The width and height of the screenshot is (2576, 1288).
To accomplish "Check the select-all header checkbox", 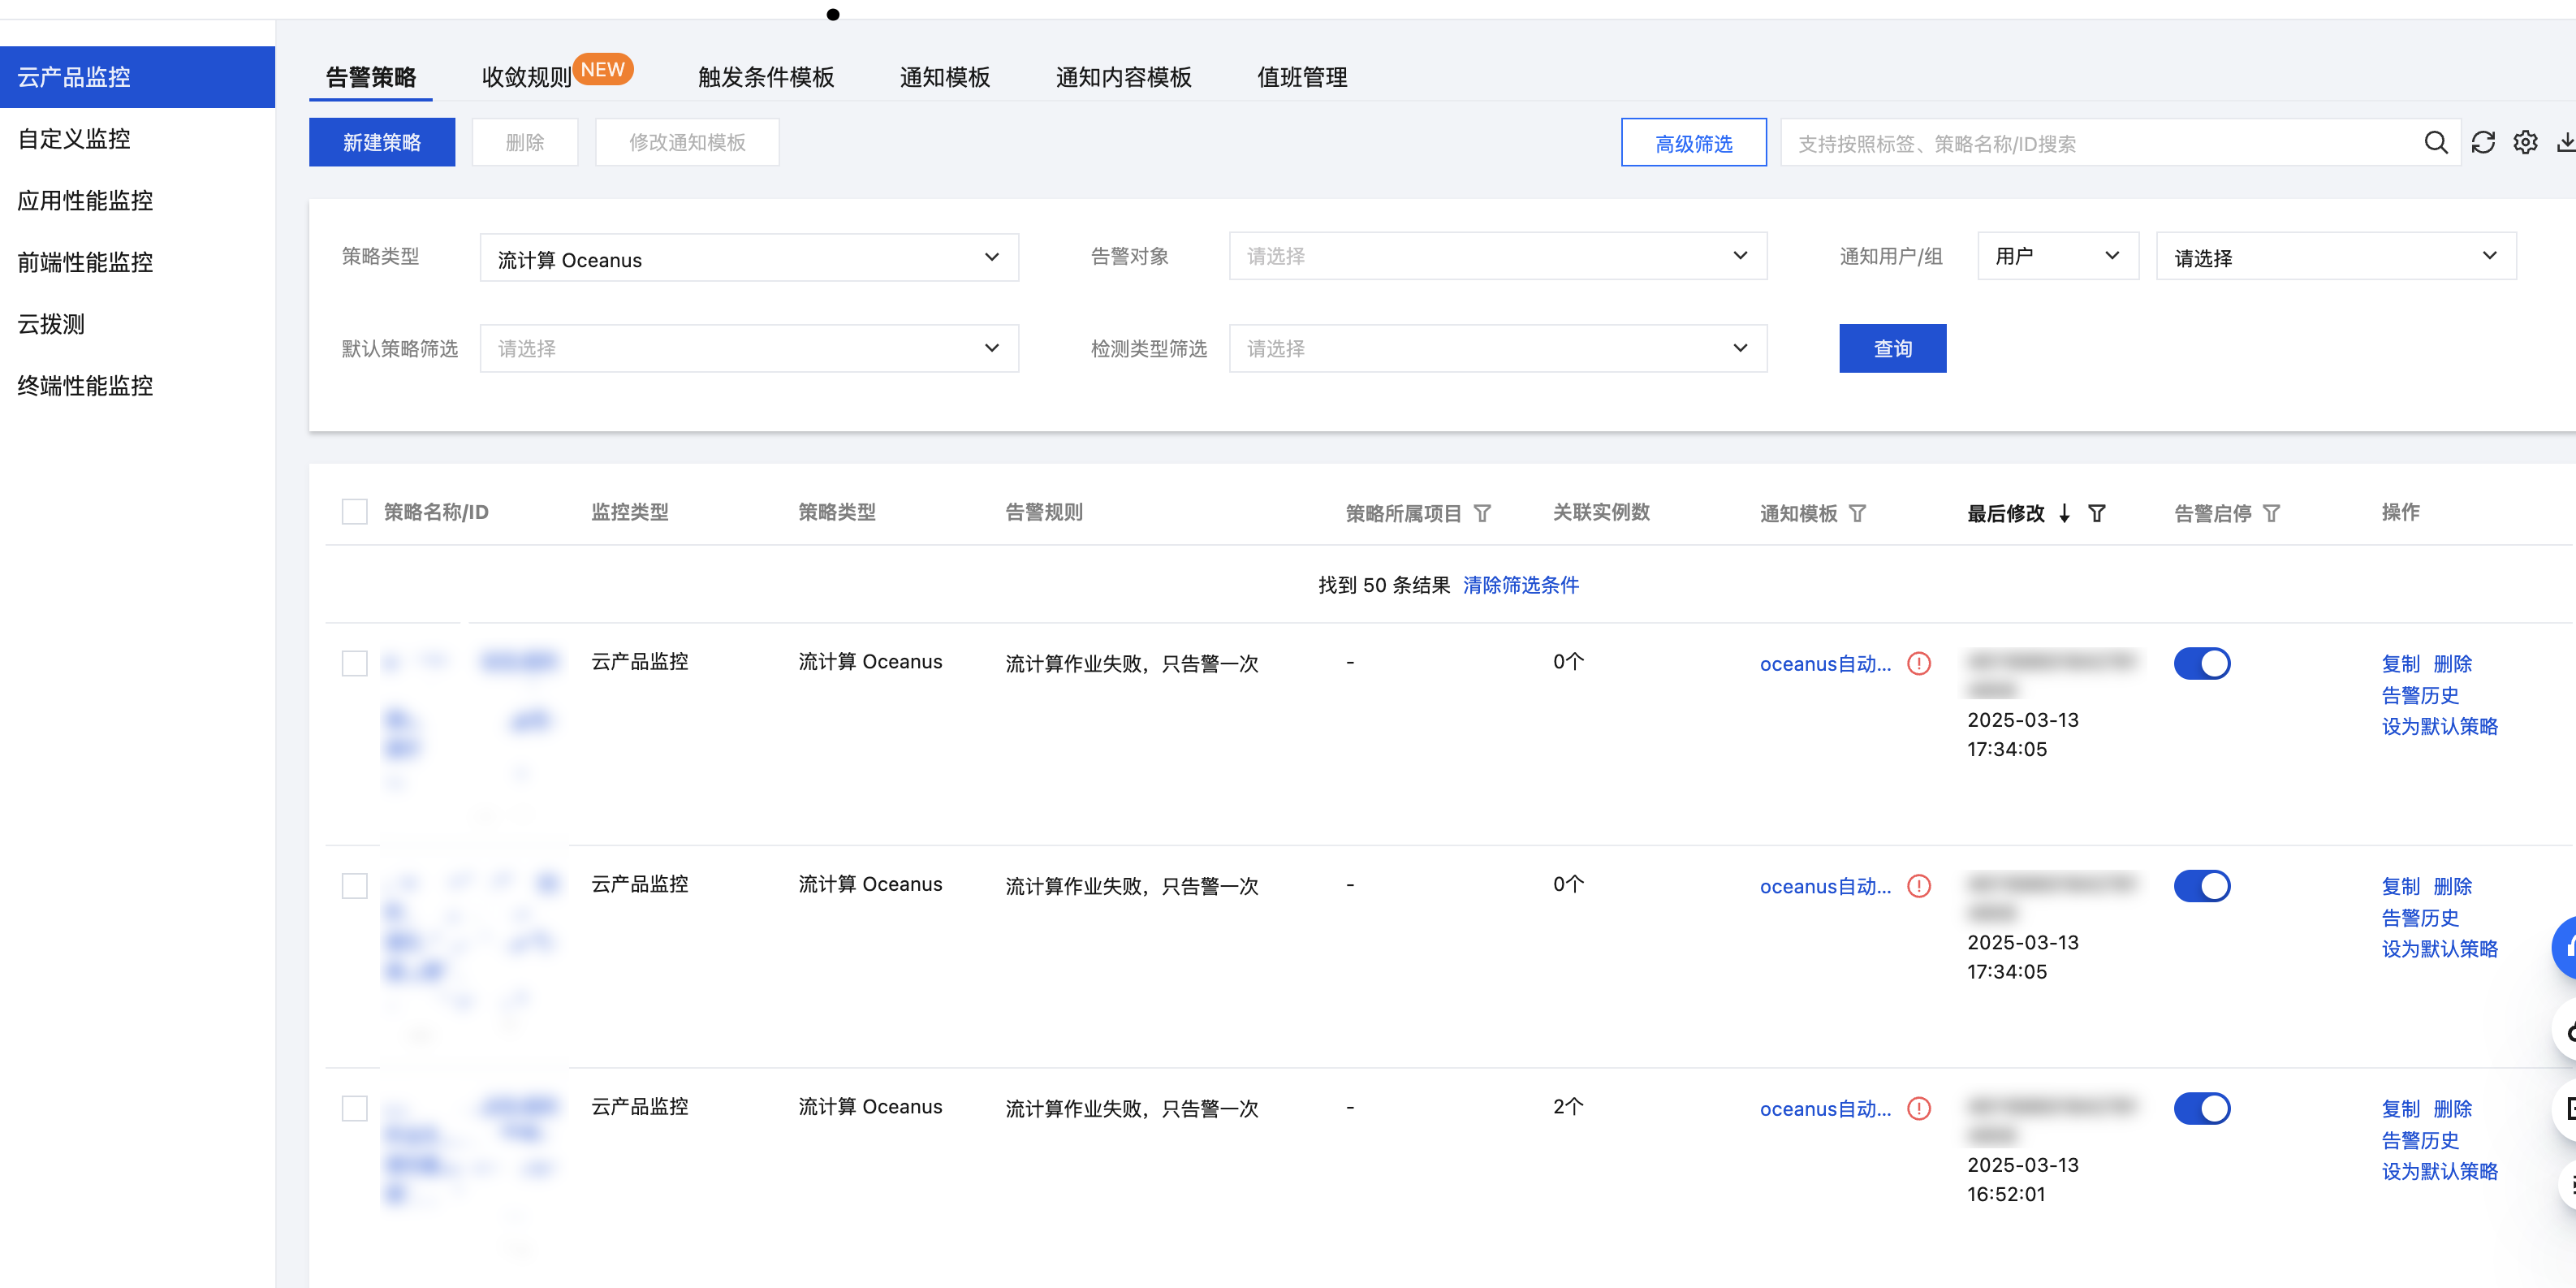I will pyautogui.click(x=355, y=512).
